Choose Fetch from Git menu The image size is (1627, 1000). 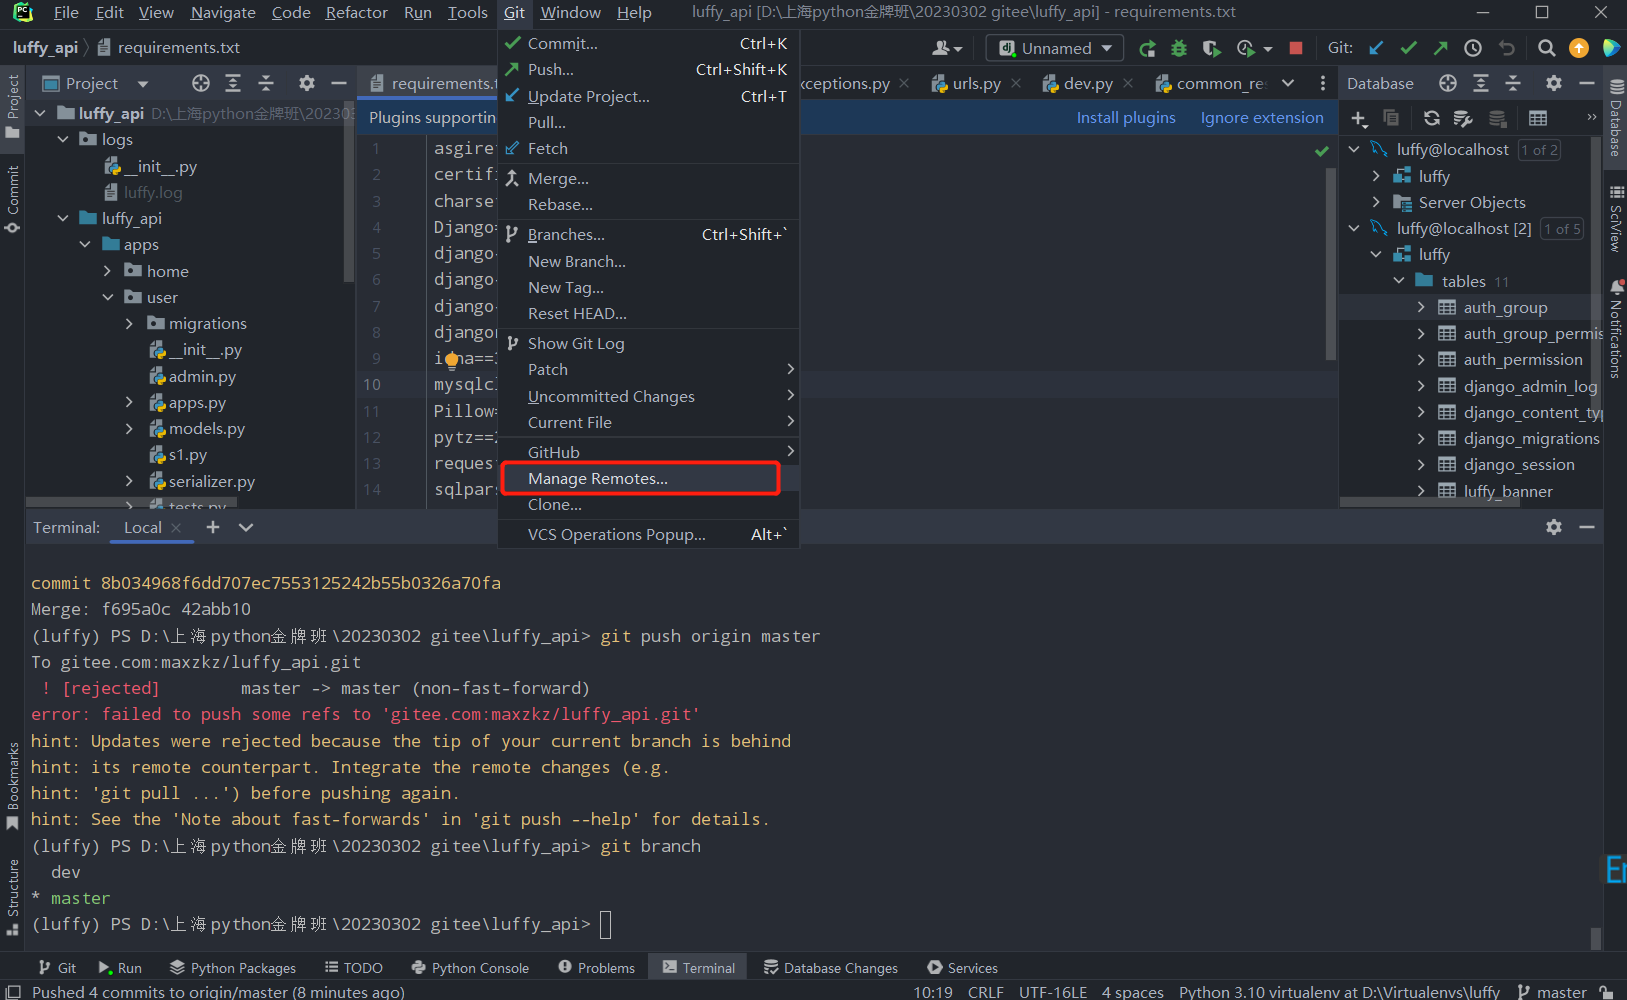pyautogui.click(x=648, y=148)
